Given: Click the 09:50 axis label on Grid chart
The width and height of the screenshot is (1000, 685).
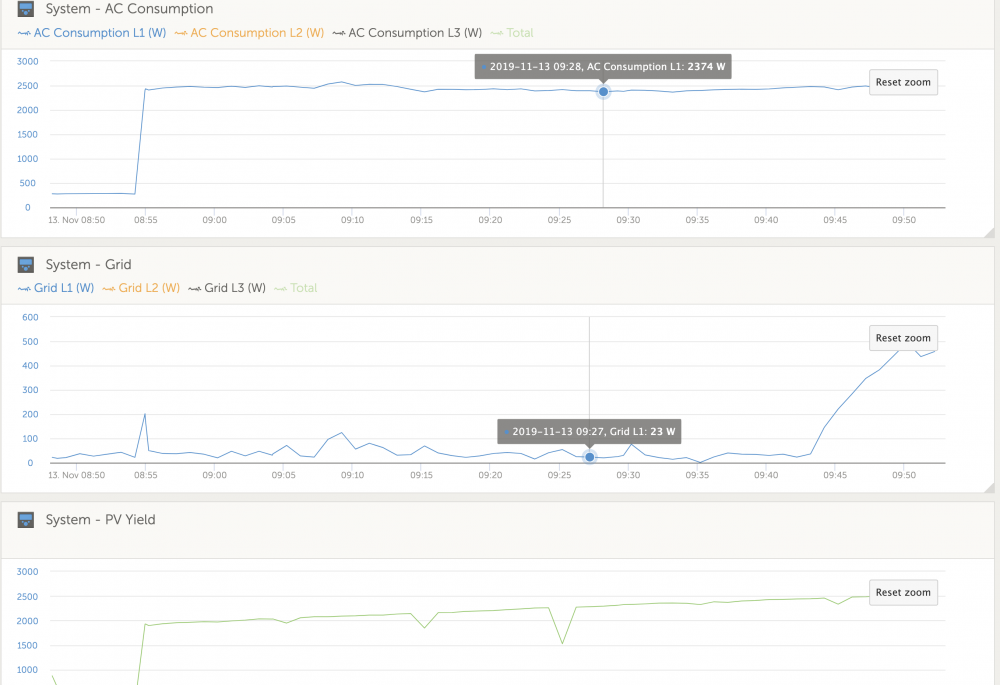Looking at the screenshot, I should point(904,475).
